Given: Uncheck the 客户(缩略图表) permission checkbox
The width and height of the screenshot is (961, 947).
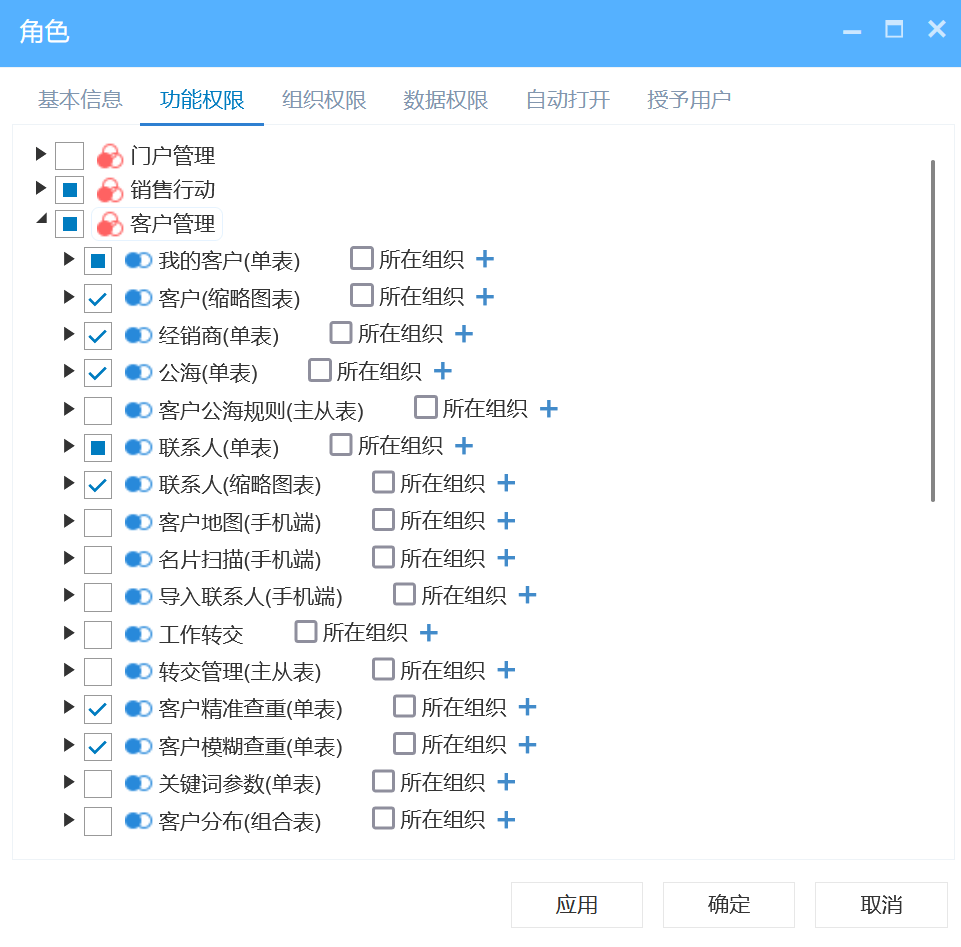Looking at the screenshot, I should (97, 297).
